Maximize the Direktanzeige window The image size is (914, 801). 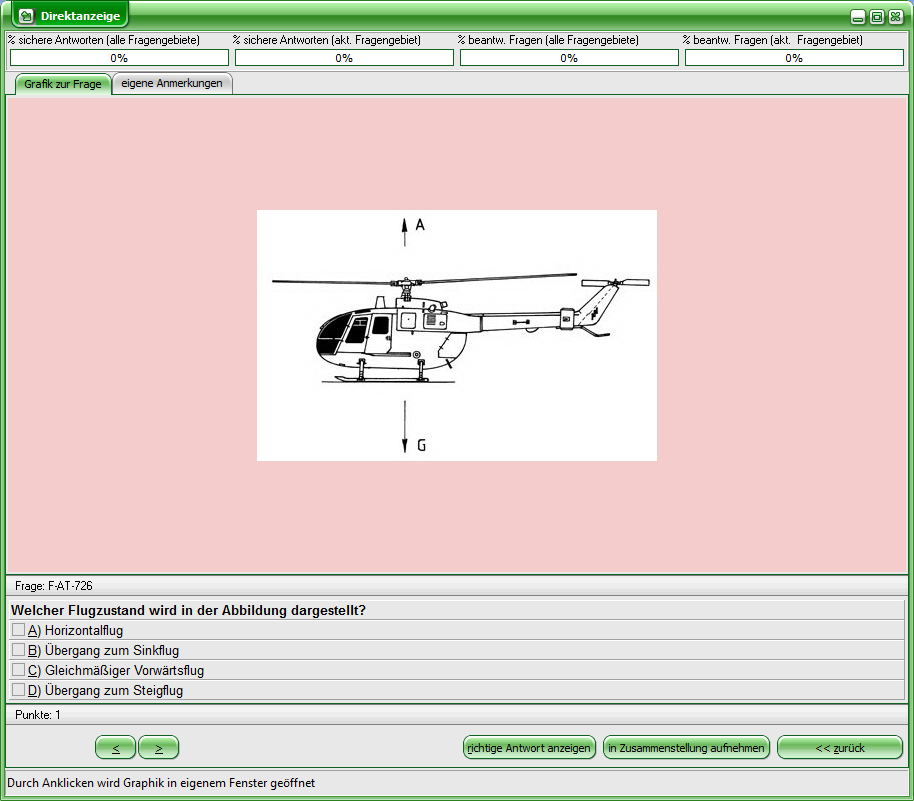877,17
